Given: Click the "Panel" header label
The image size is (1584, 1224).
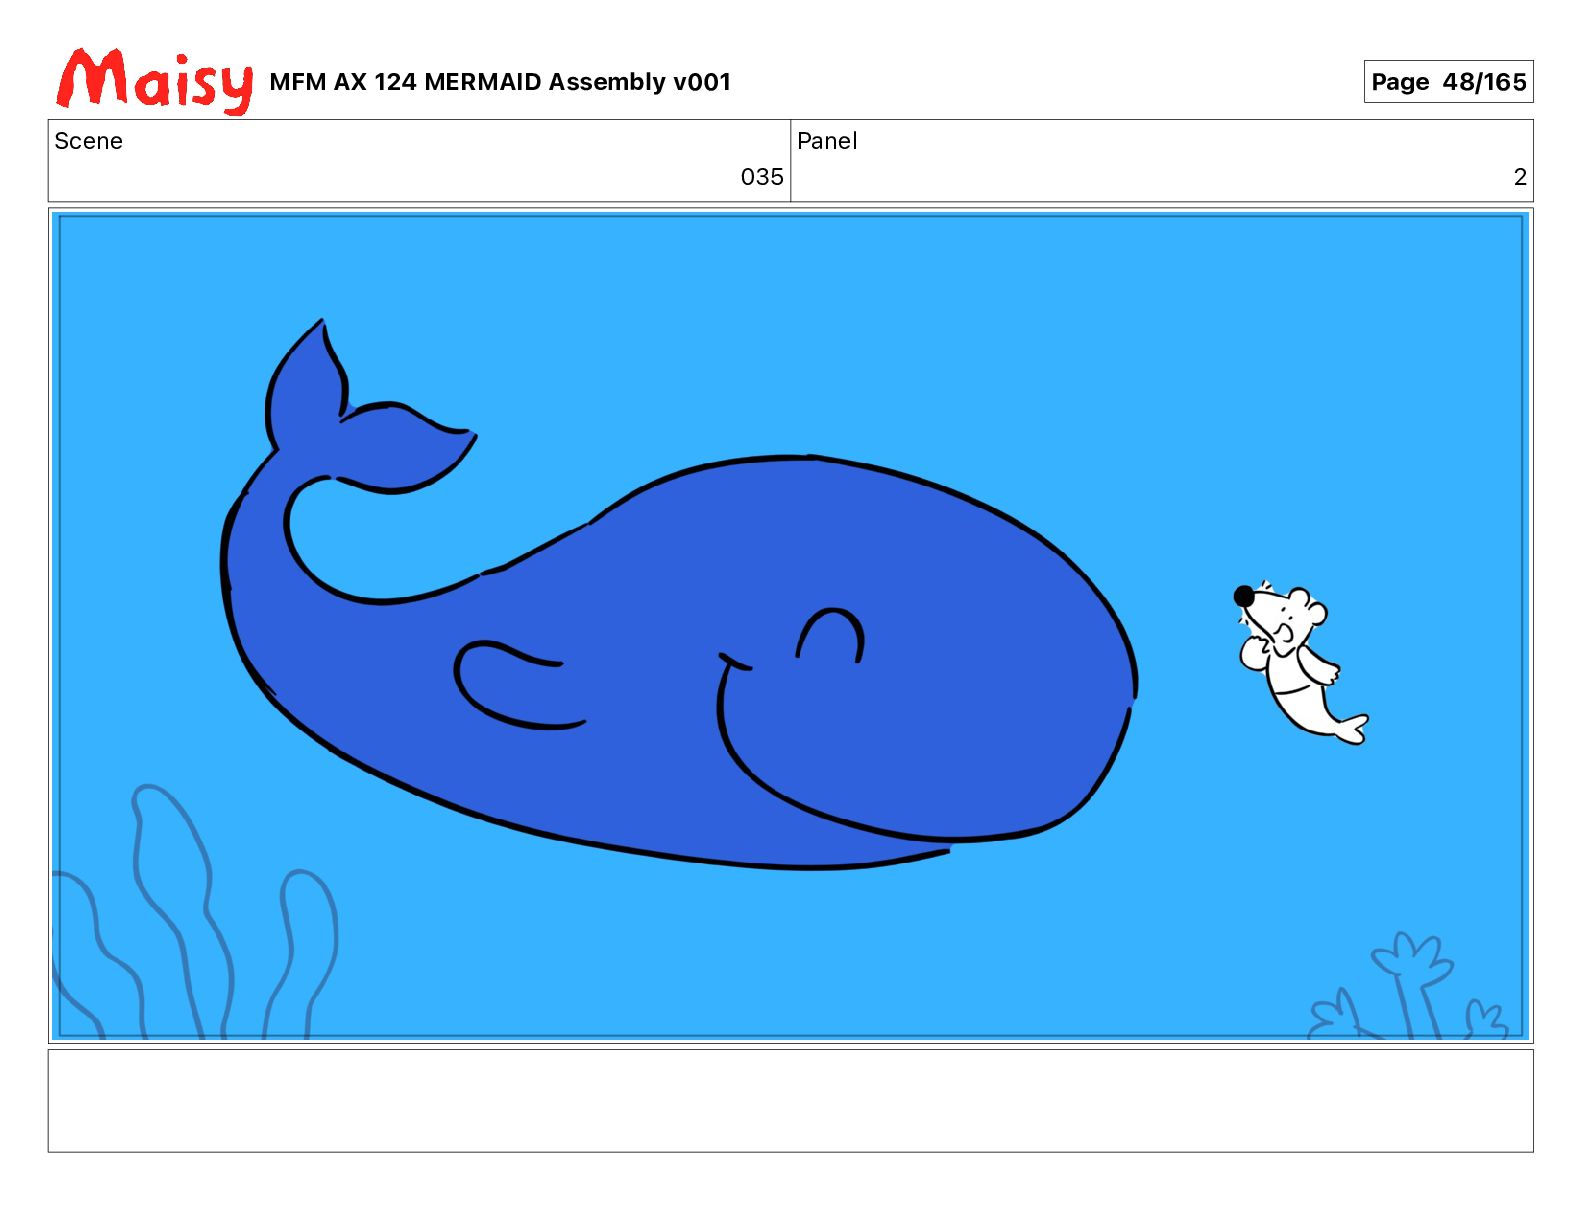Looking at the screenshot, I should point(827,141).
